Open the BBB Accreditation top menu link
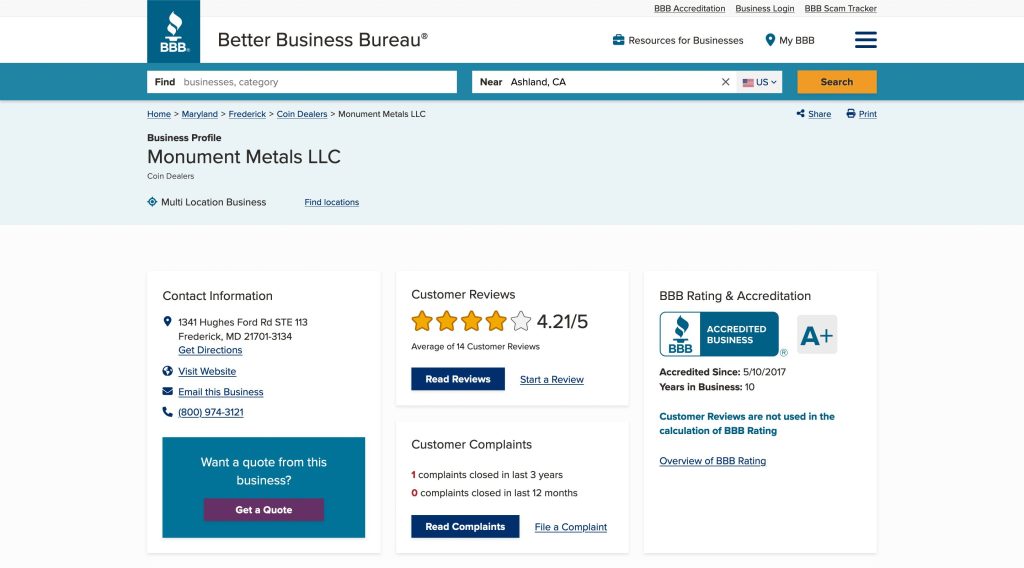This screenshot has width=1024, height=568. (689, 9)
